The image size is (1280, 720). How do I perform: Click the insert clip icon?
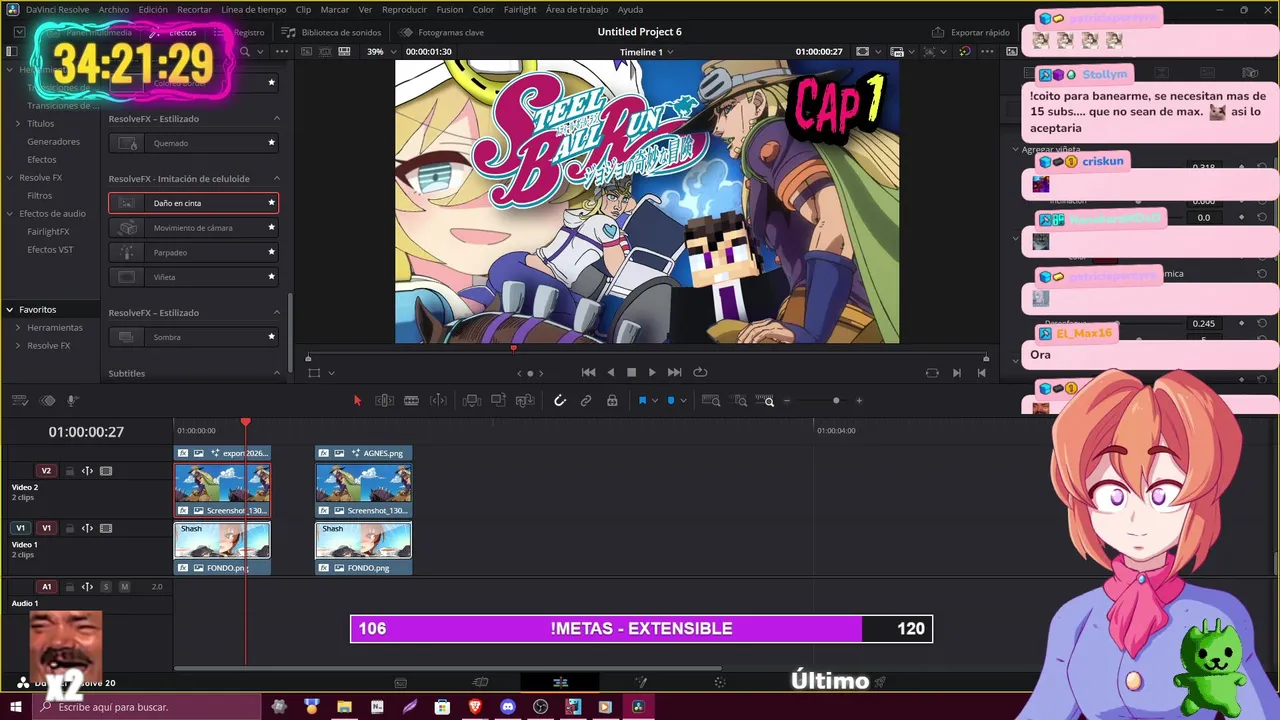(x=472, y=401)
